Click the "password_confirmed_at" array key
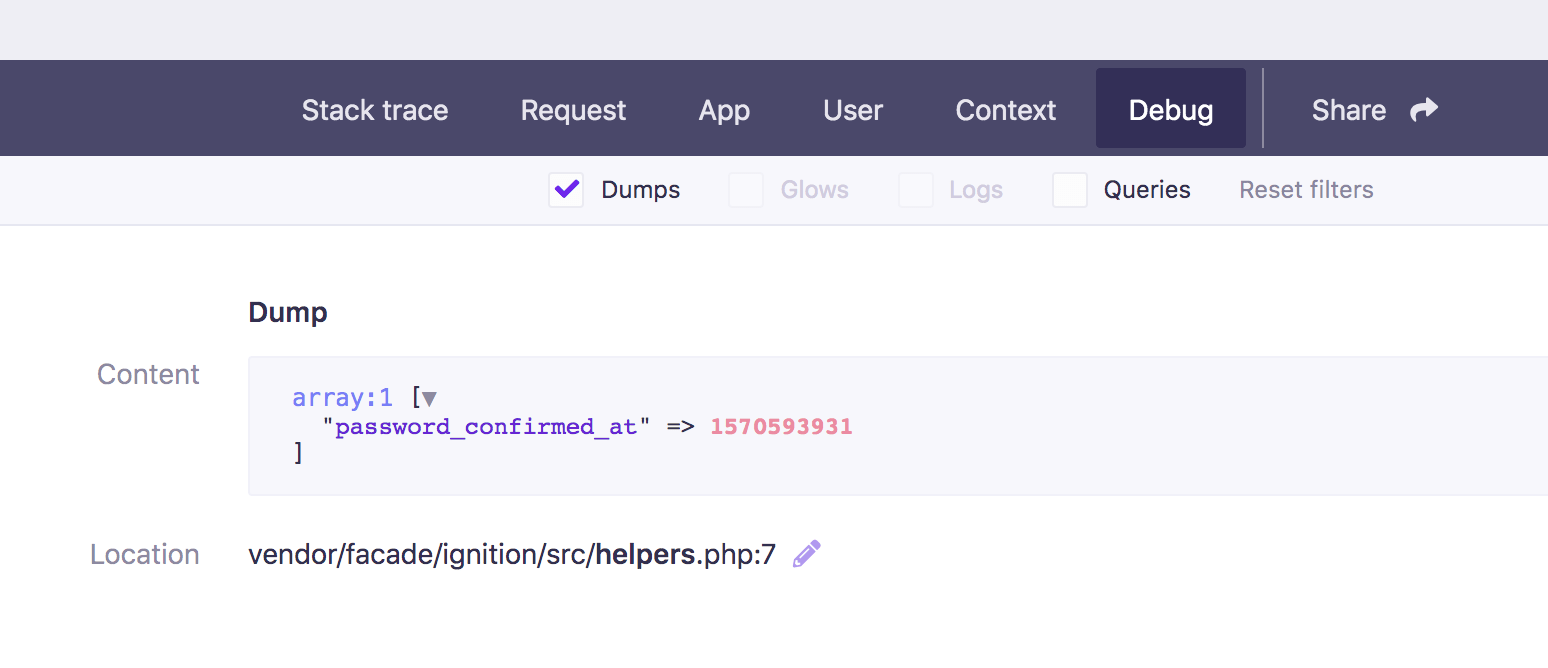This screenshot has height=668, width=1548. [485, 427]
